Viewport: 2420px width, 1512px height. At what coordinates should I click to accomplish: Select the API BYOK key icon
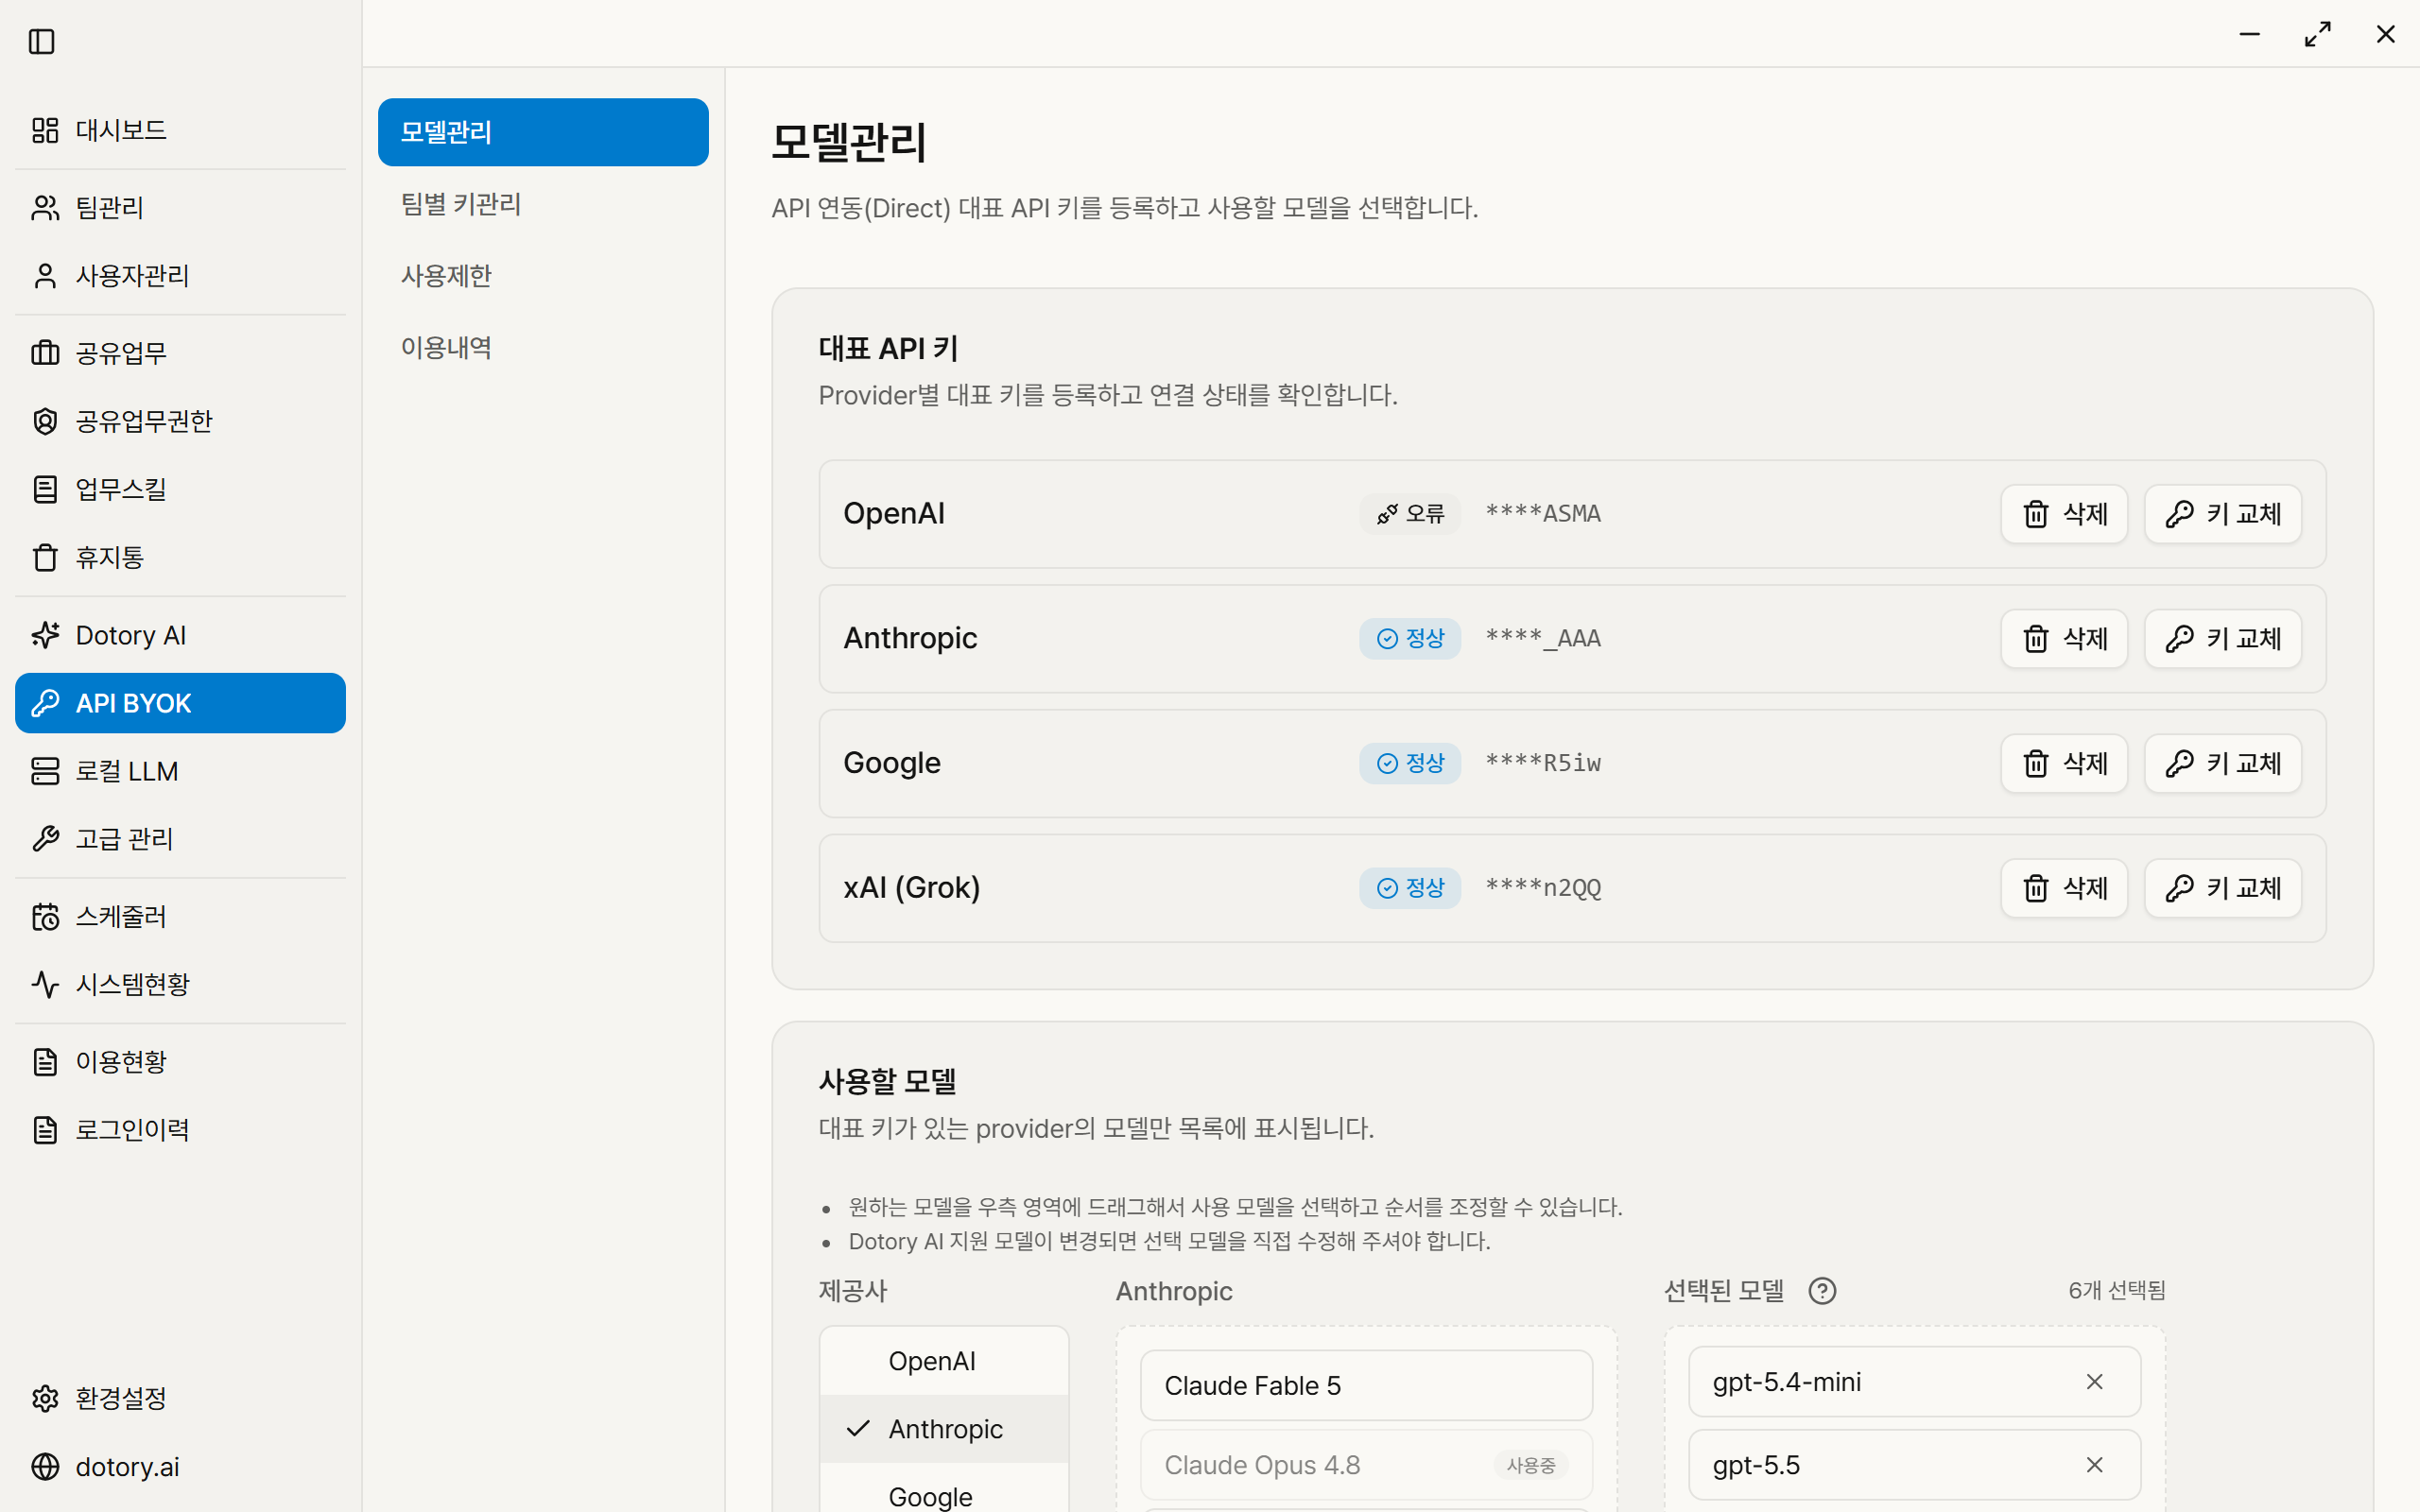pos(45,703)
